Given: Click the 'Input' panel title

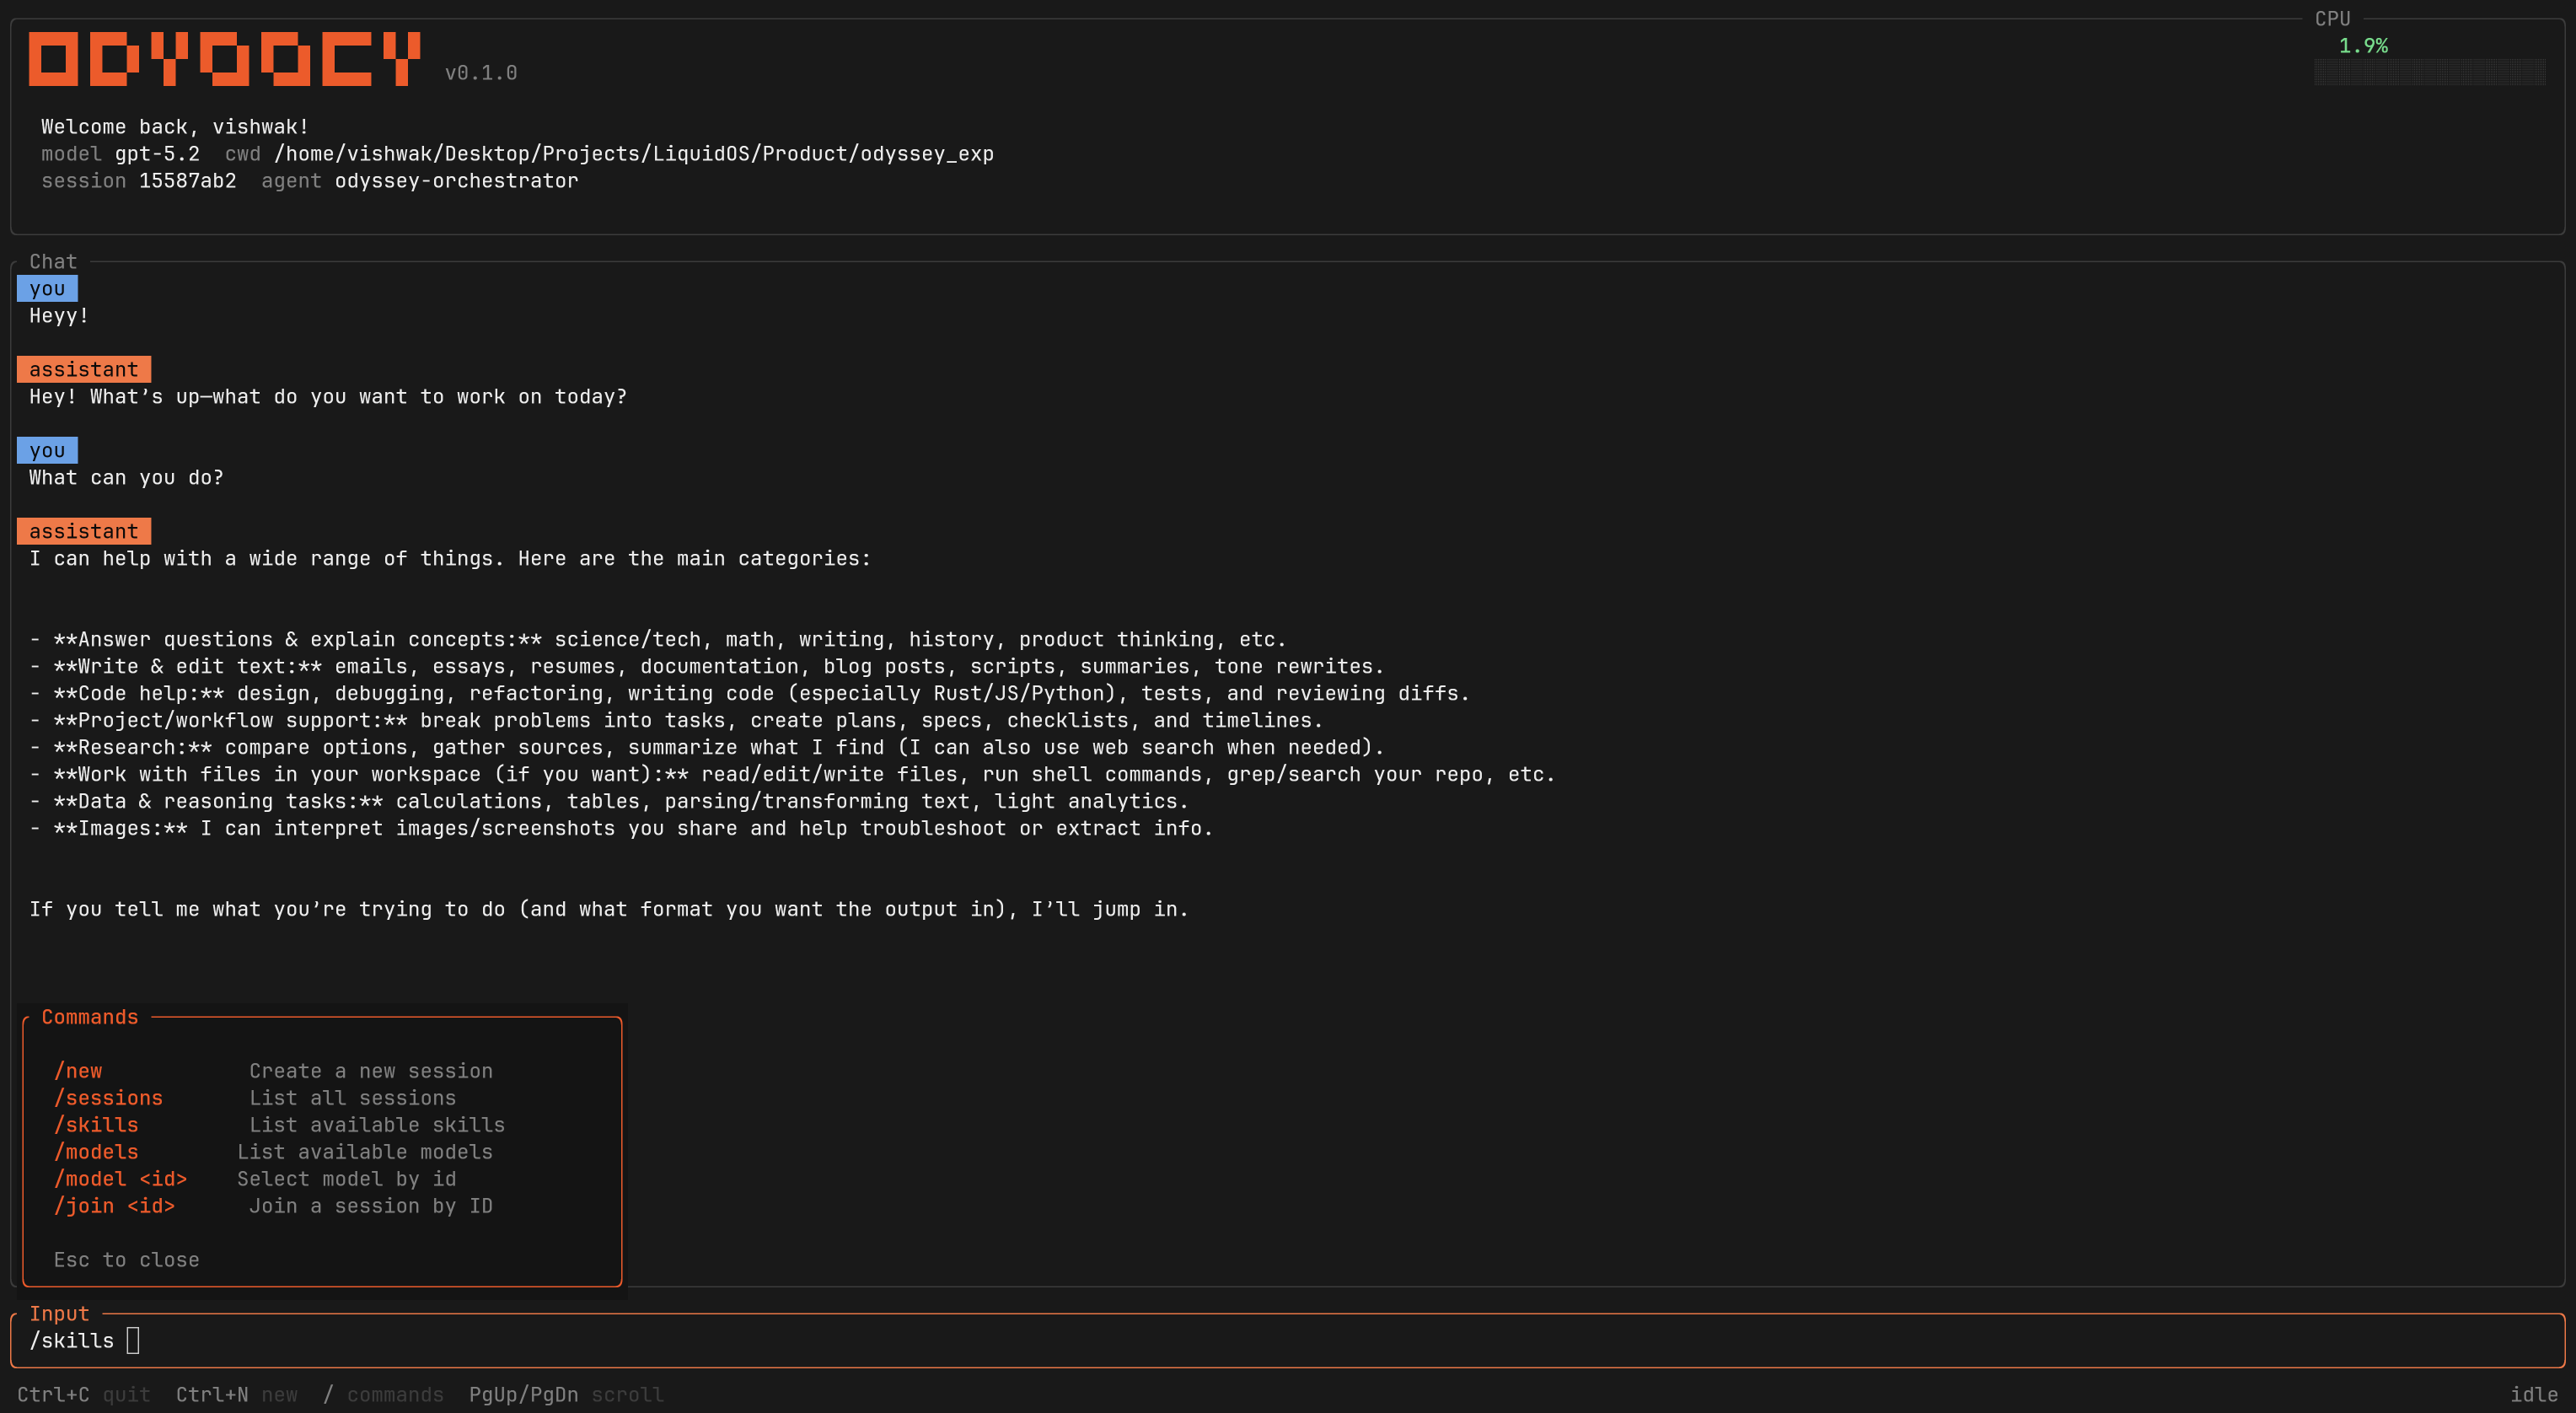Looking at the screenshot, I should coord(59,1314).
